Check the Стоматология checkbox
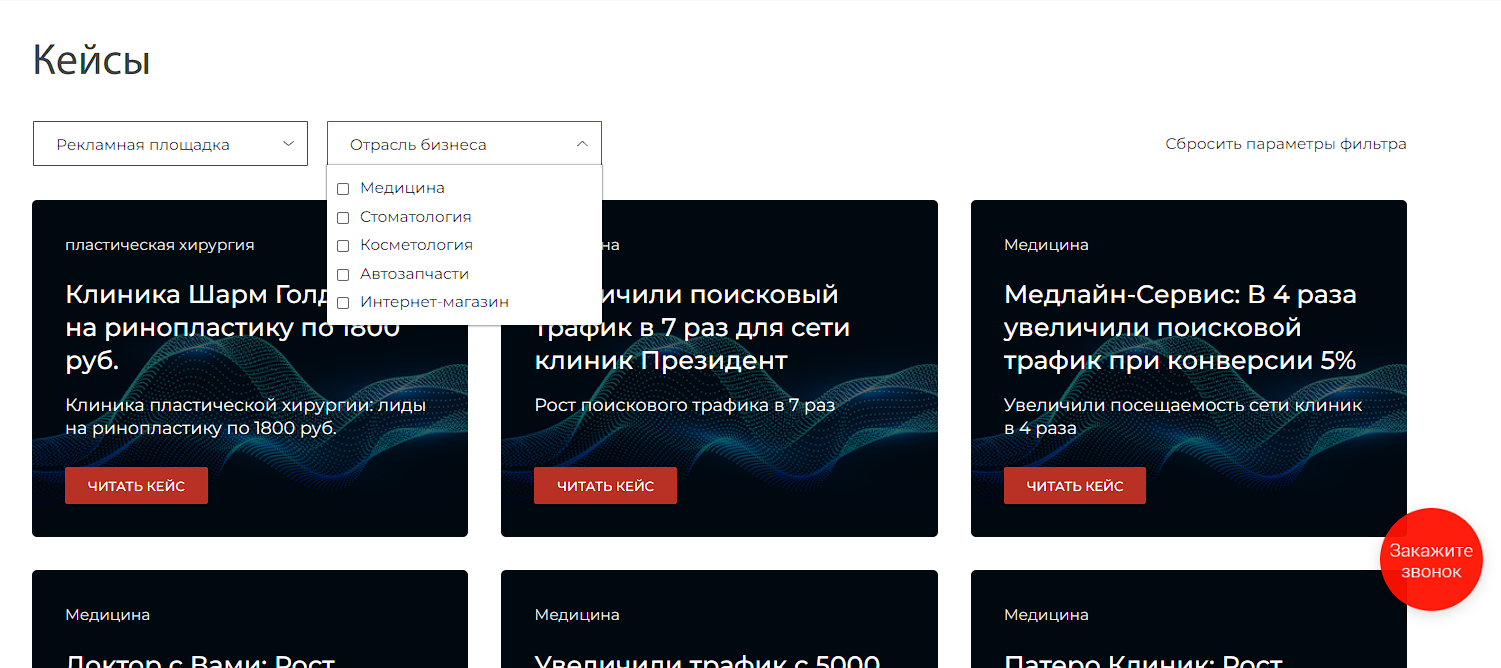This screenshot has width=1501, height=668. [343, 218]
